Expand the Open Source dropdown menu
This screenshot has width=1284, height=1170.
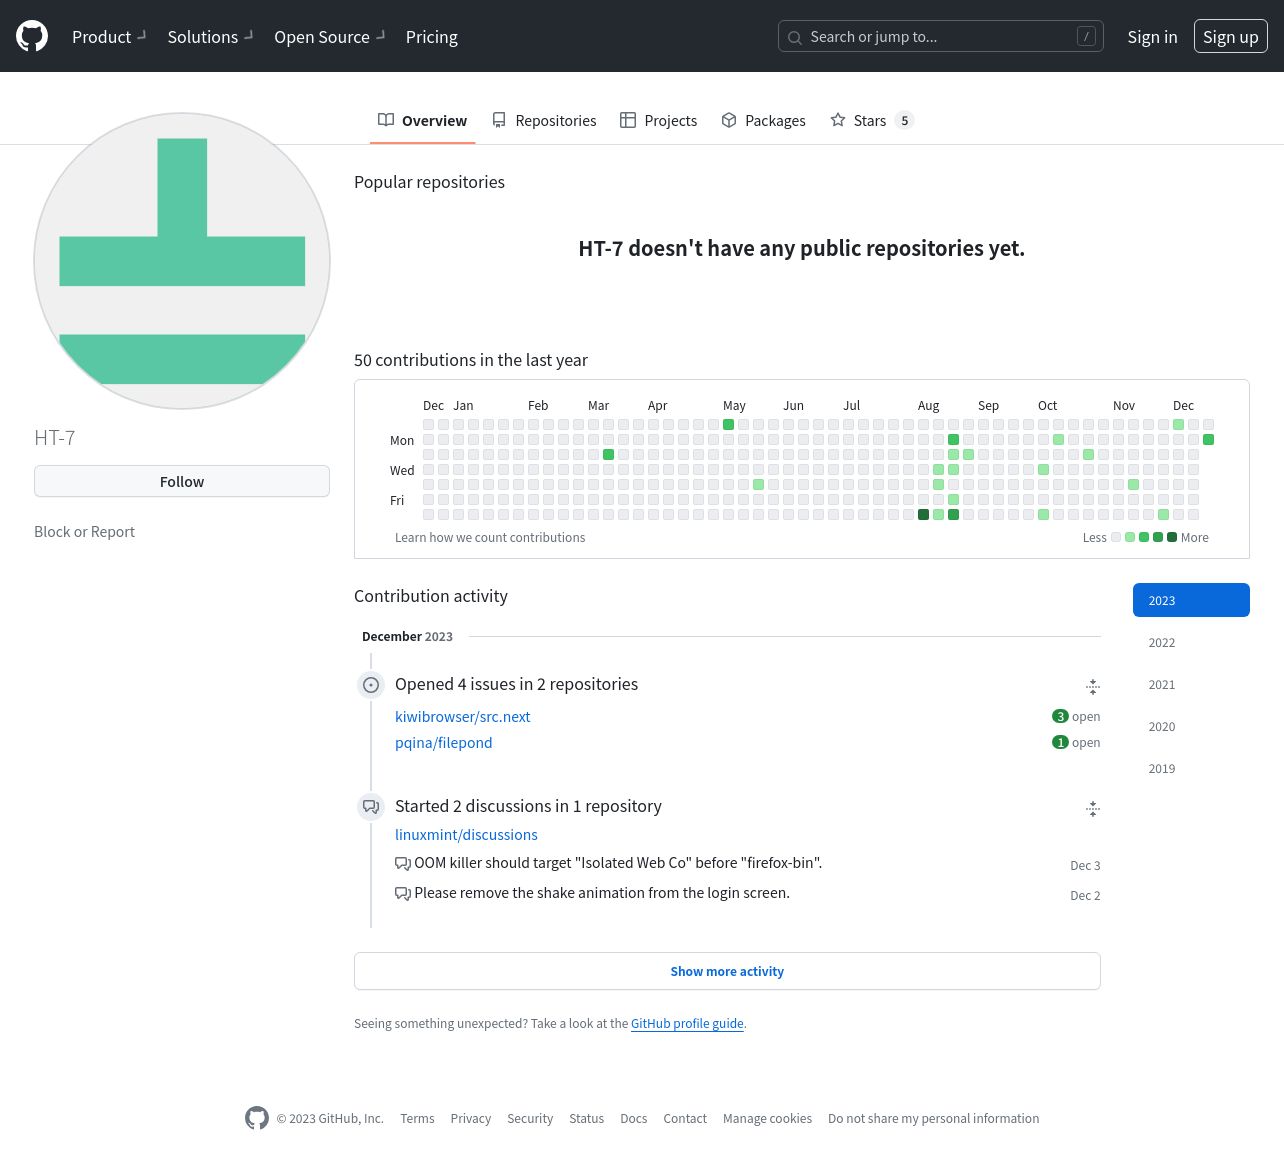(x=331, y=37)
